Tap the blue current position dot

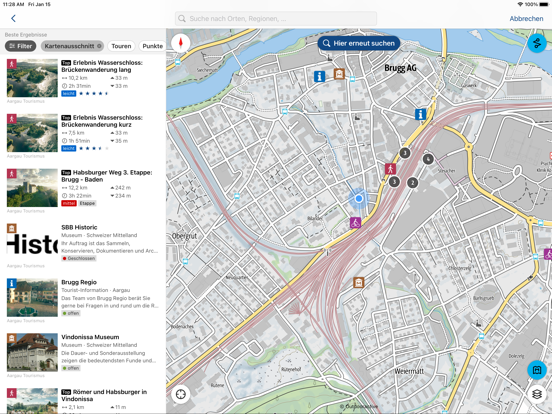click(359, 199)
